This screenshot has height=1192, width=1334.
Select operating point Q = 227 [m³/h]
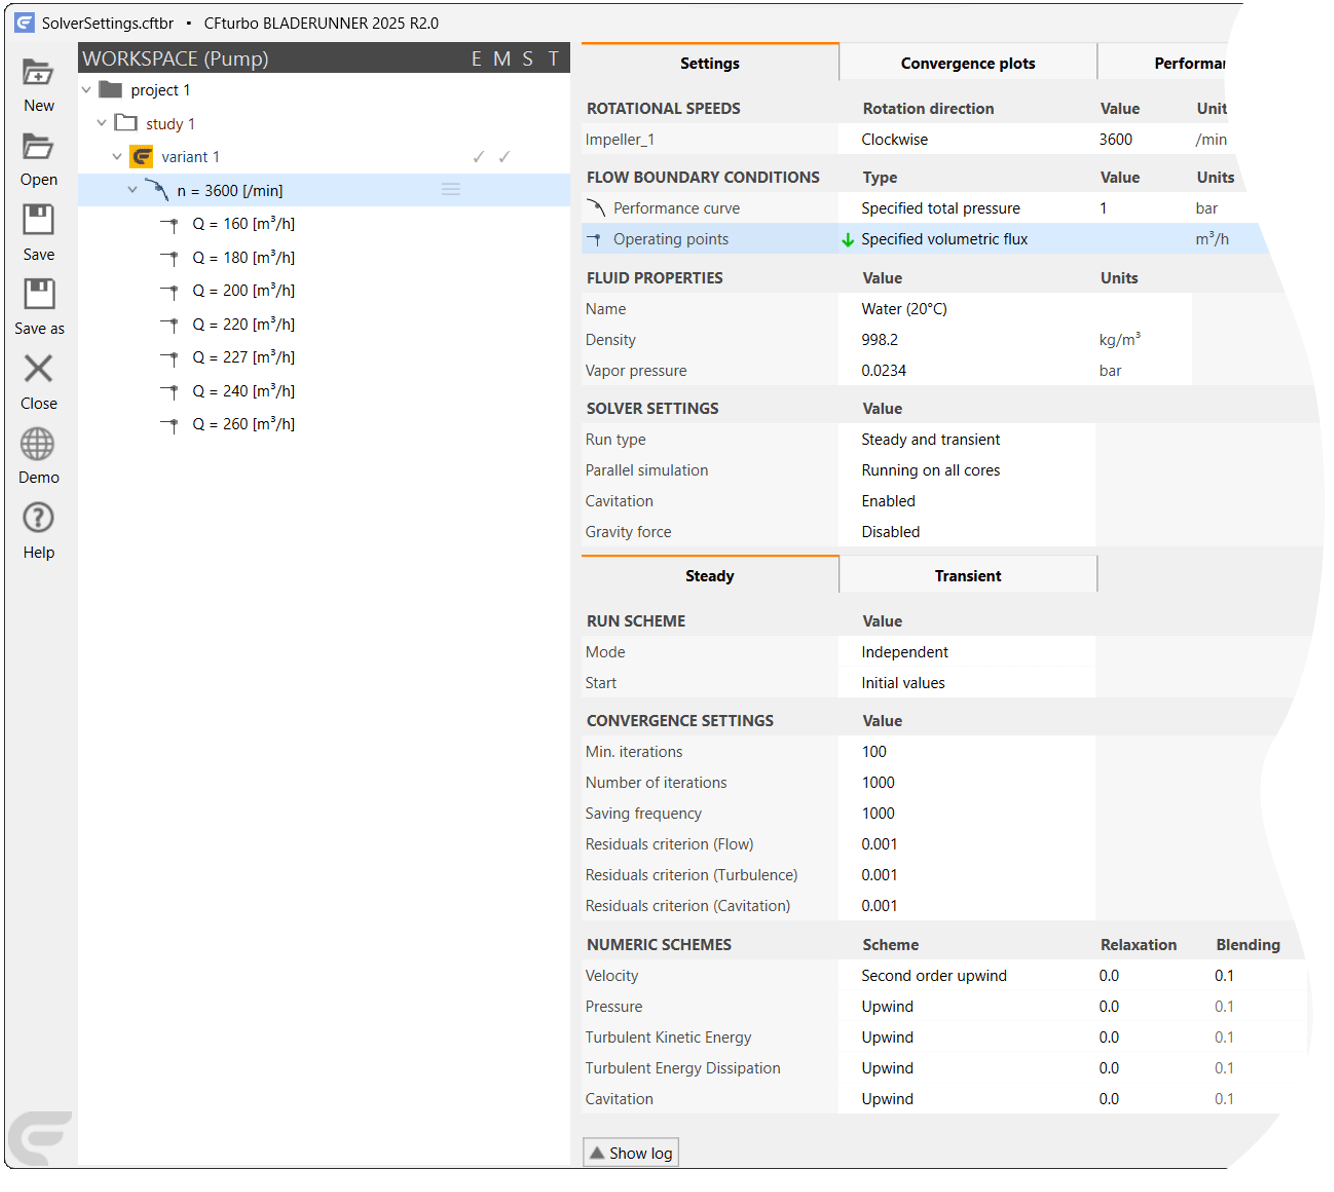pos(244,358)
